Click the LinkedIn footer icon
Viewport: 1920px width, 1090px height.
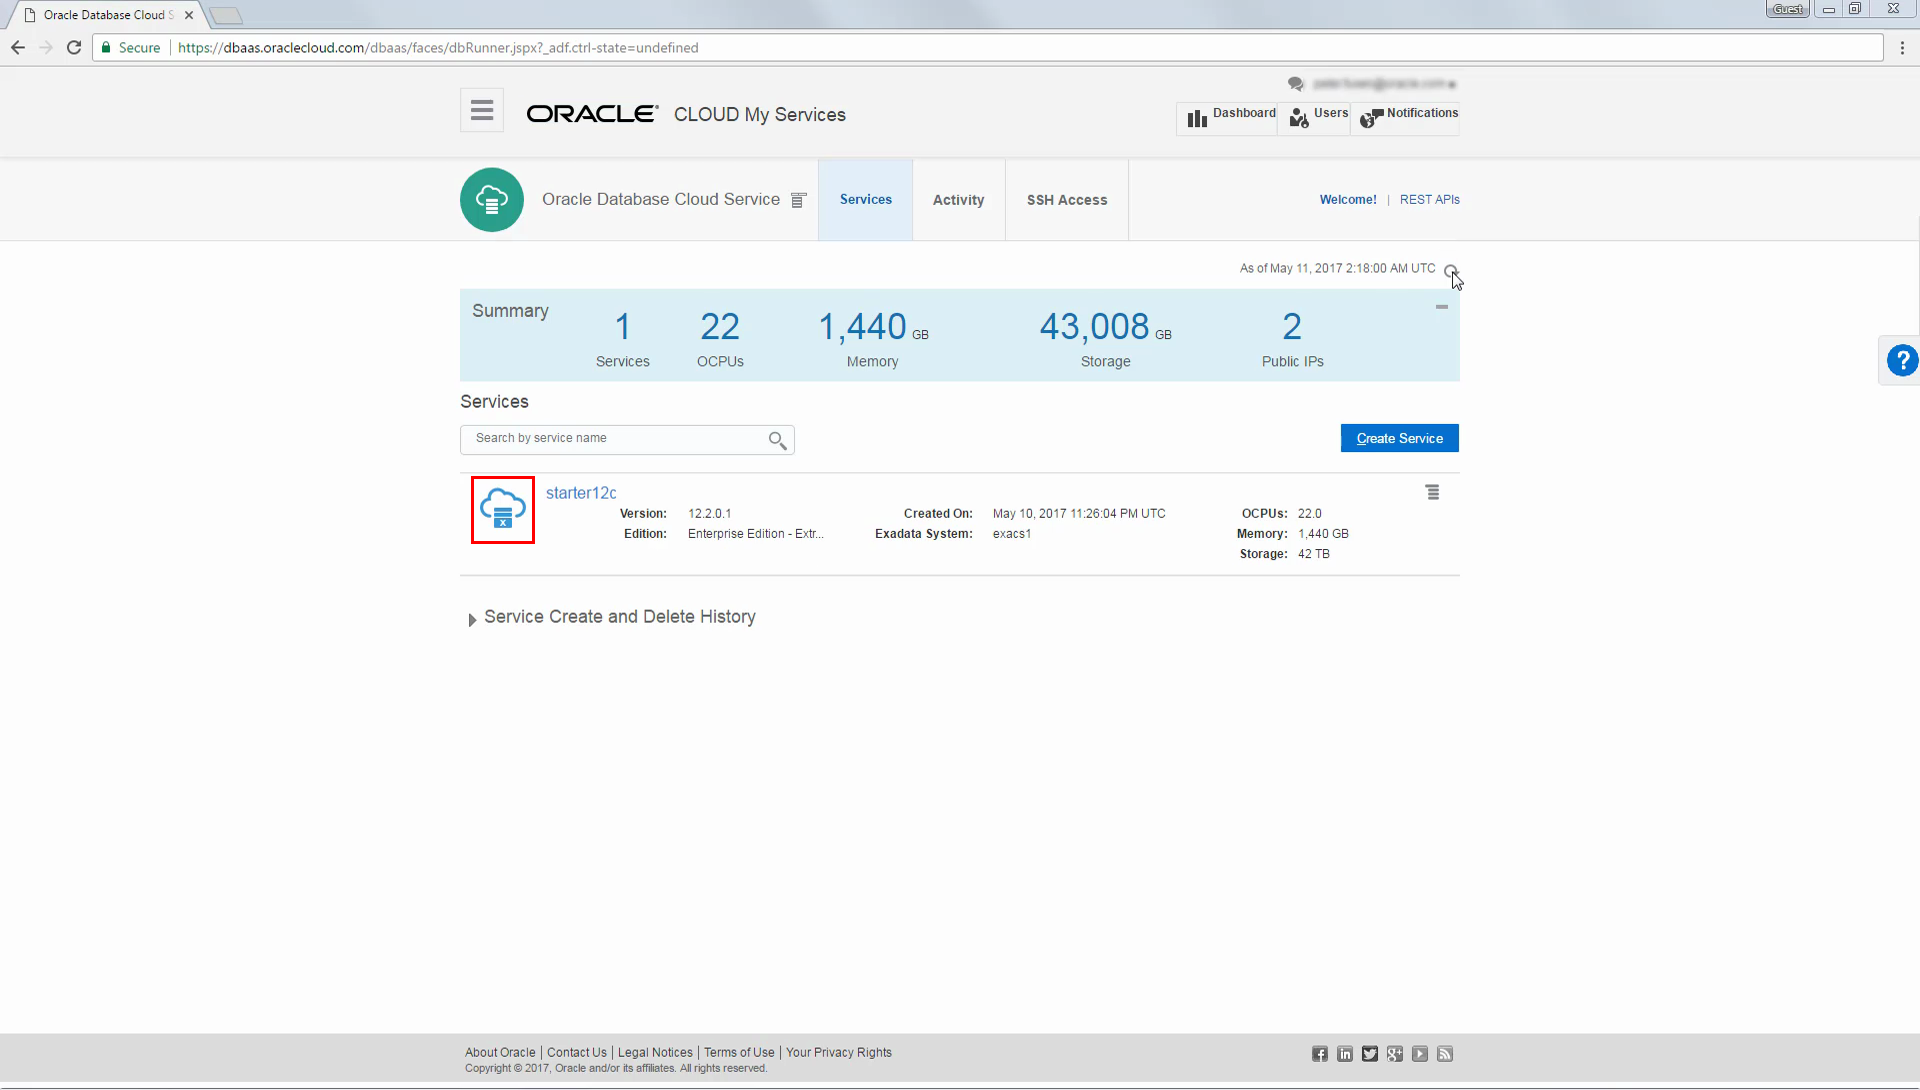(1345, 1054)
